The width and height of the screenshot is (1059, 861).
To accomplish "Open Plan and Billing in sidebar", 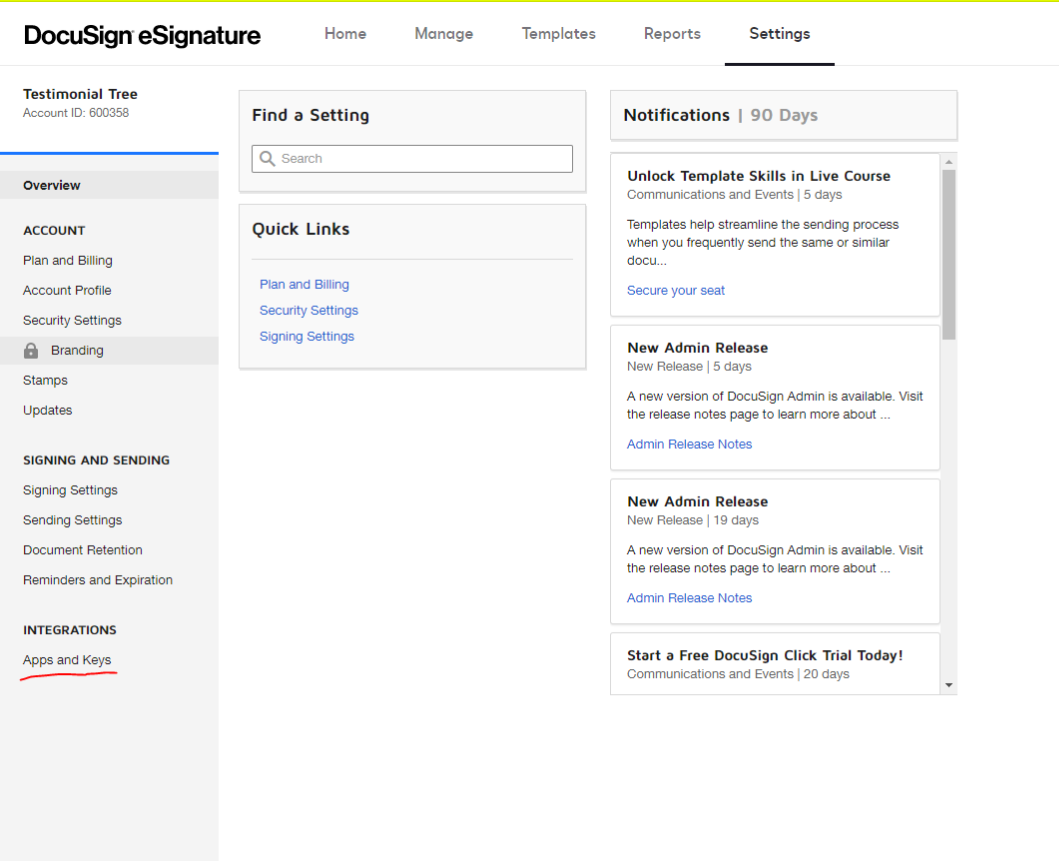I will coord(68,261).
